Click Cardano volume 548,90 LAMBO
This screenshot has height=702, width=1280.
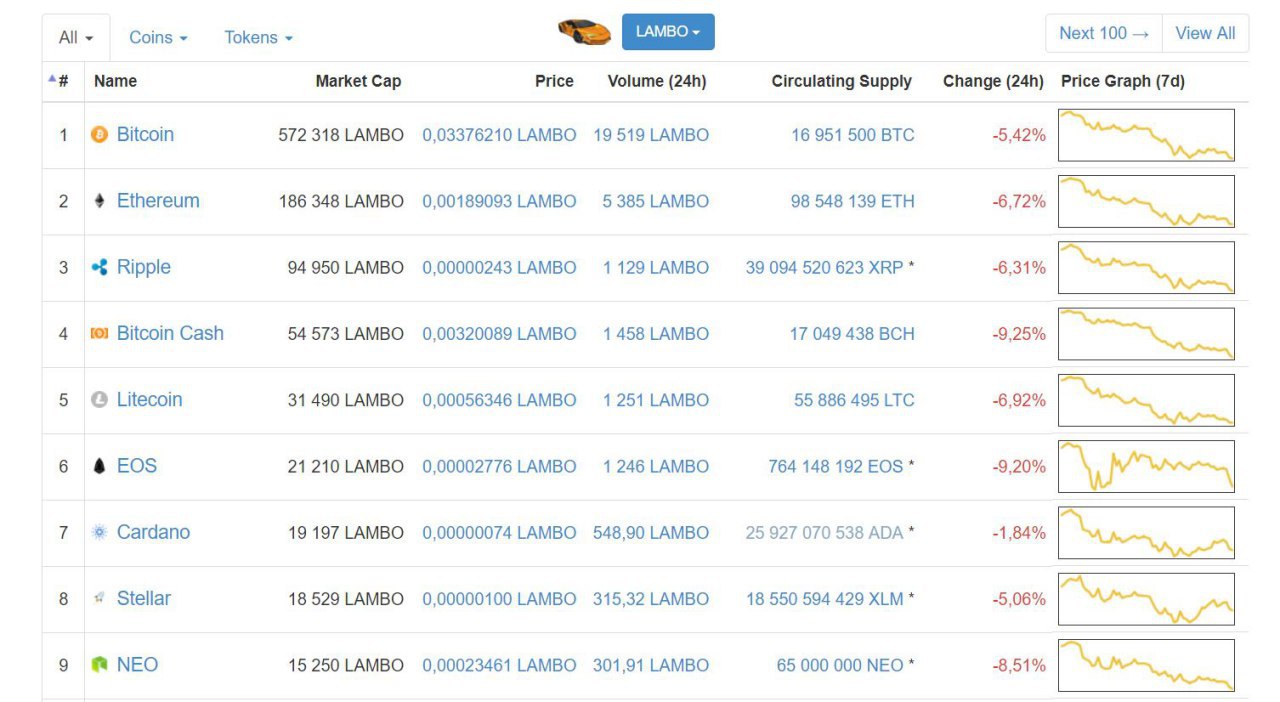coord(651,533)
